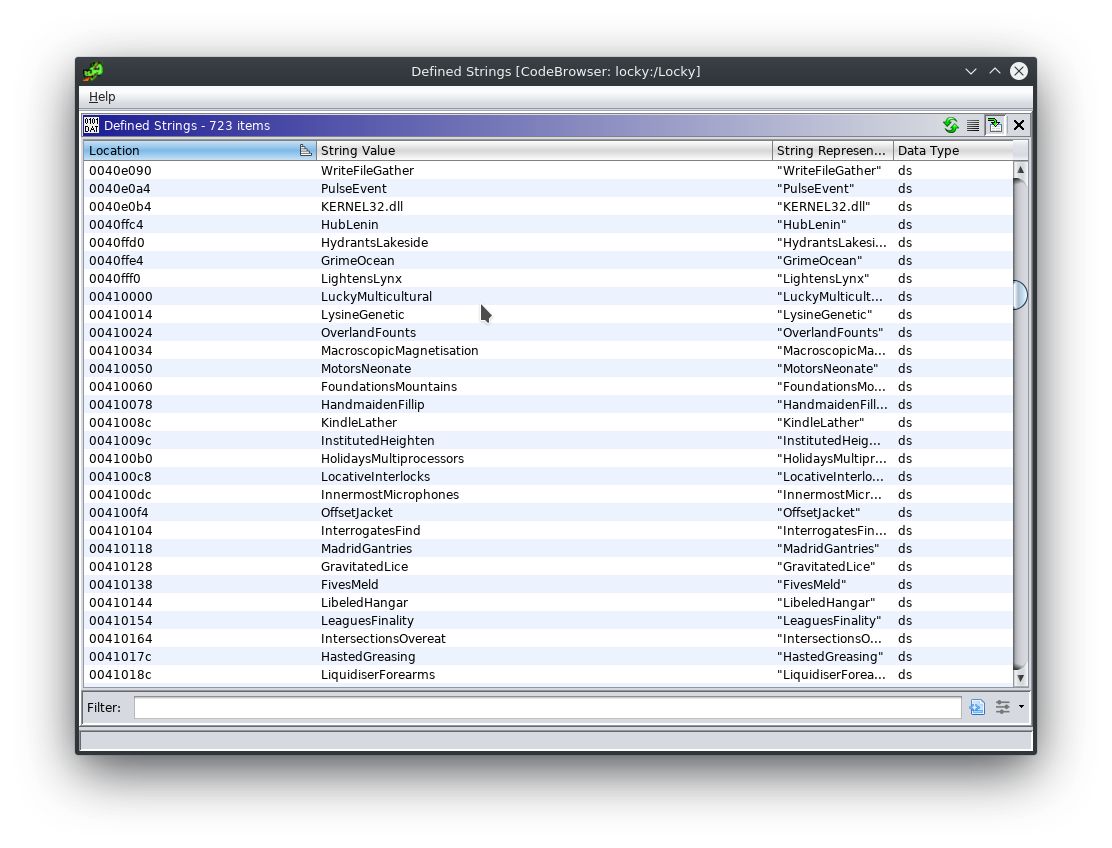Select location "00410050"
Viewport: 1112px width, 848px height.
121,369
